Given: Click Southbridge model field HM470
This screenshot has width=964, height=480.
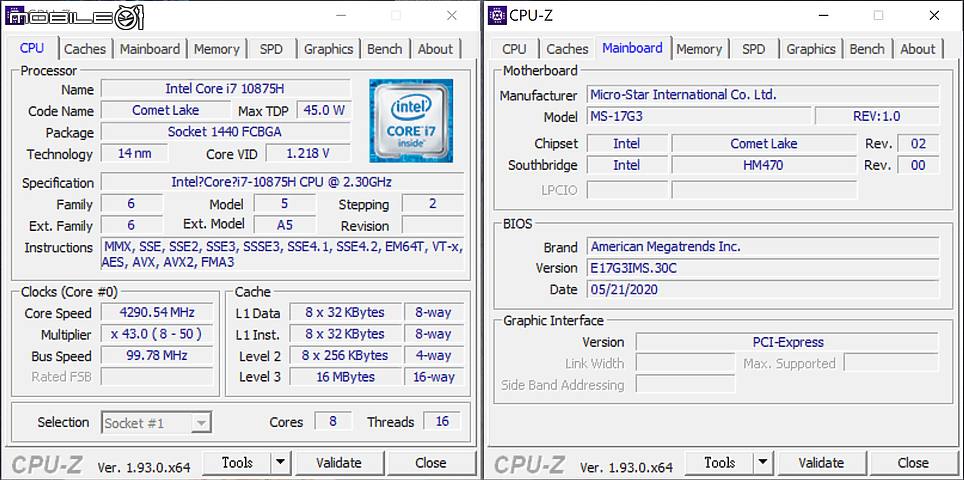Looking at the screenshot, I should 764,165.
